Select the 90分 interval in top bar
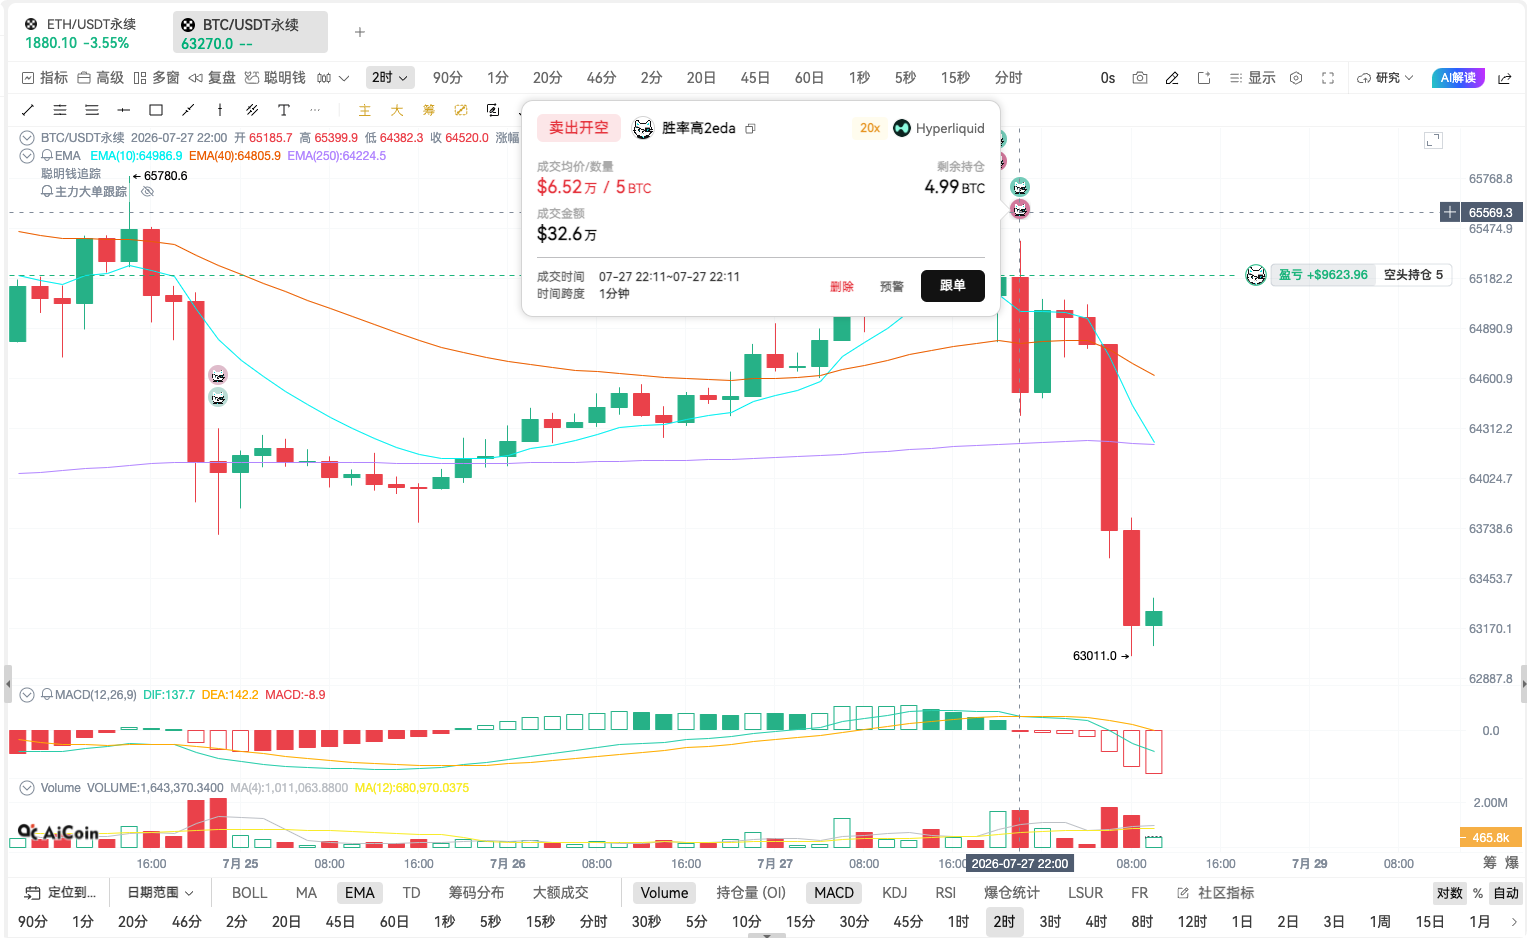Viewport: 1527px width, 938px height. click(x=448, y=78)
